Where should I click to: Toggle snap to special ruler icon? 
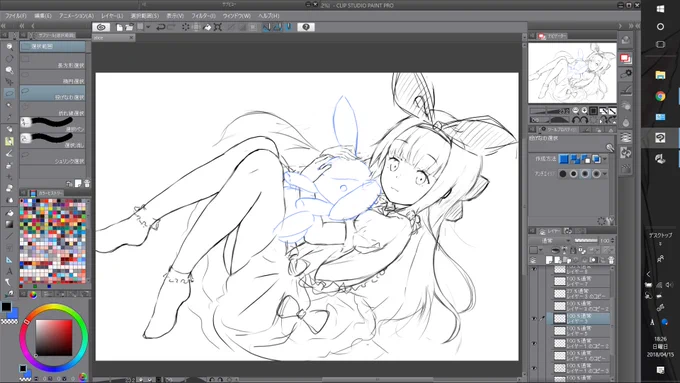click(277, 27)
